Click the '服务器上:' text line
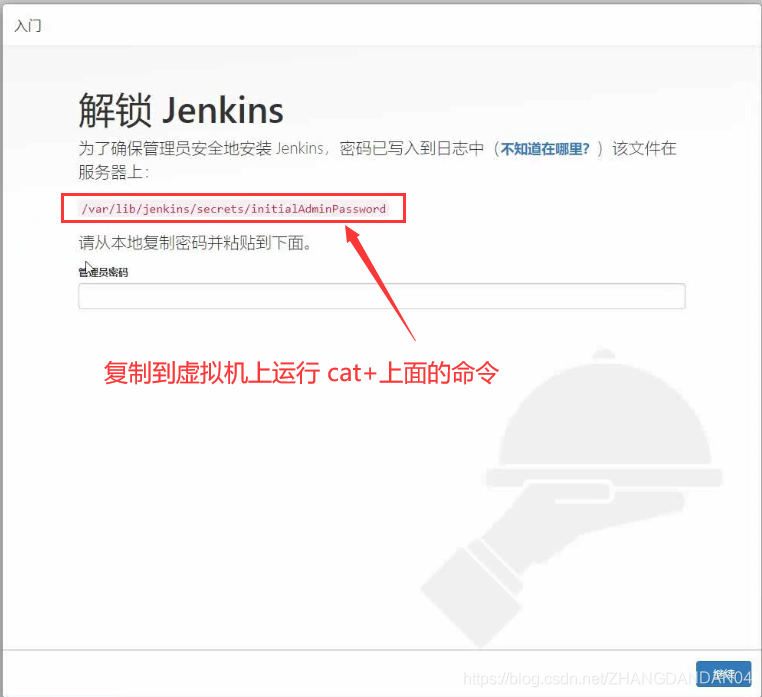The height and width of the screenshot is (697, 762). pos(113,171)
